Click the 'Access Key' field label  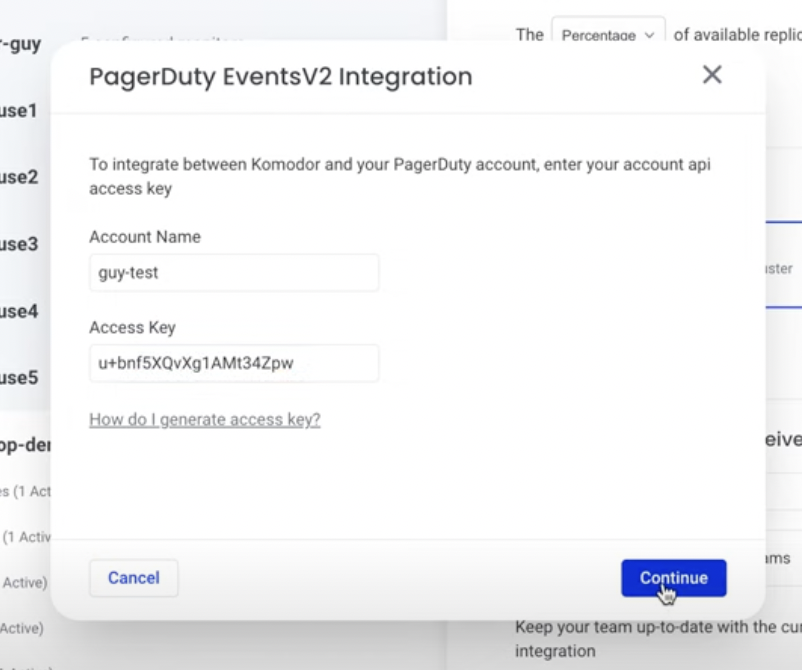pyautogui.click(x=132, y=327)
